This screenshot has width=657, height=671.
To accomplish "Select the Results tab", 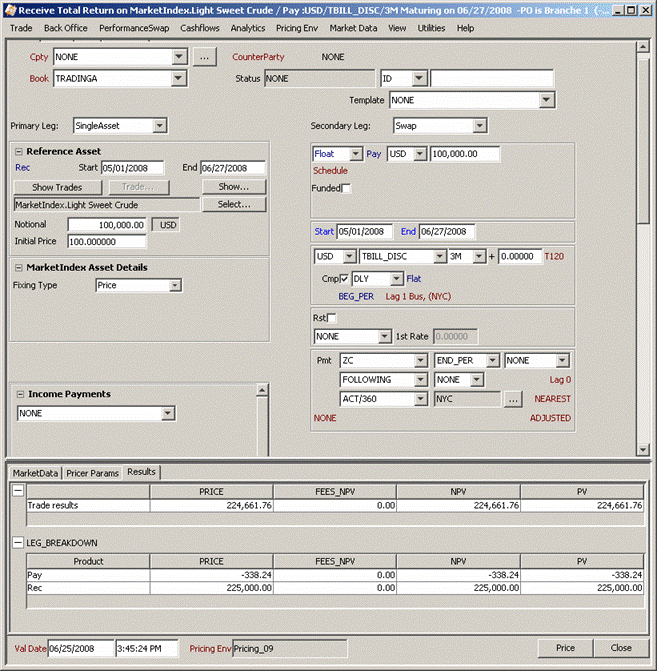I will coord(141,472).
